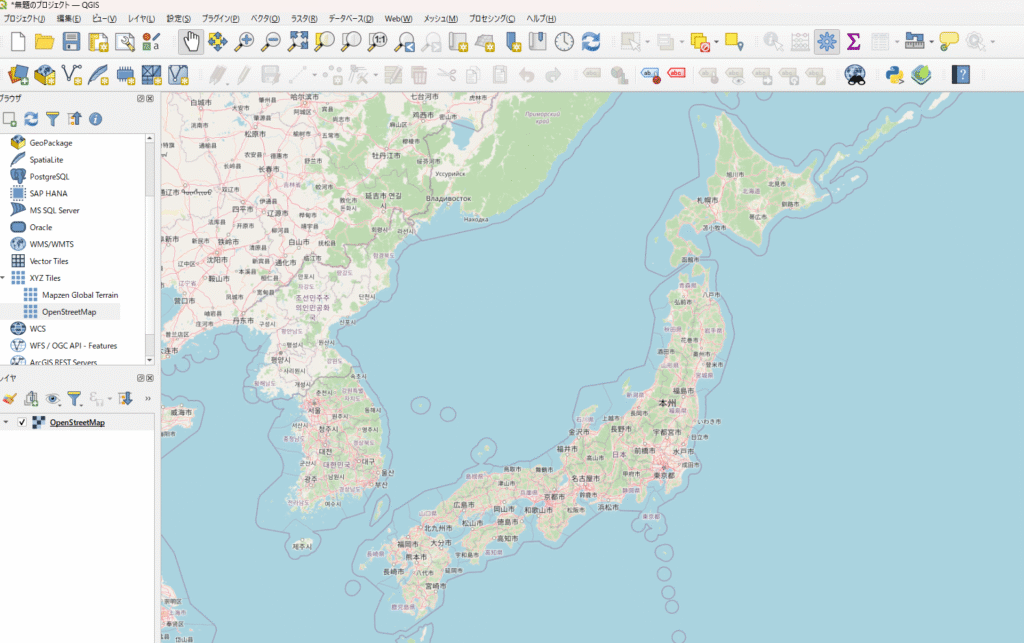Open the layer styling panel brush
Screen dimensions: 1024x643
pyautogui.click(x=9, y=398)
